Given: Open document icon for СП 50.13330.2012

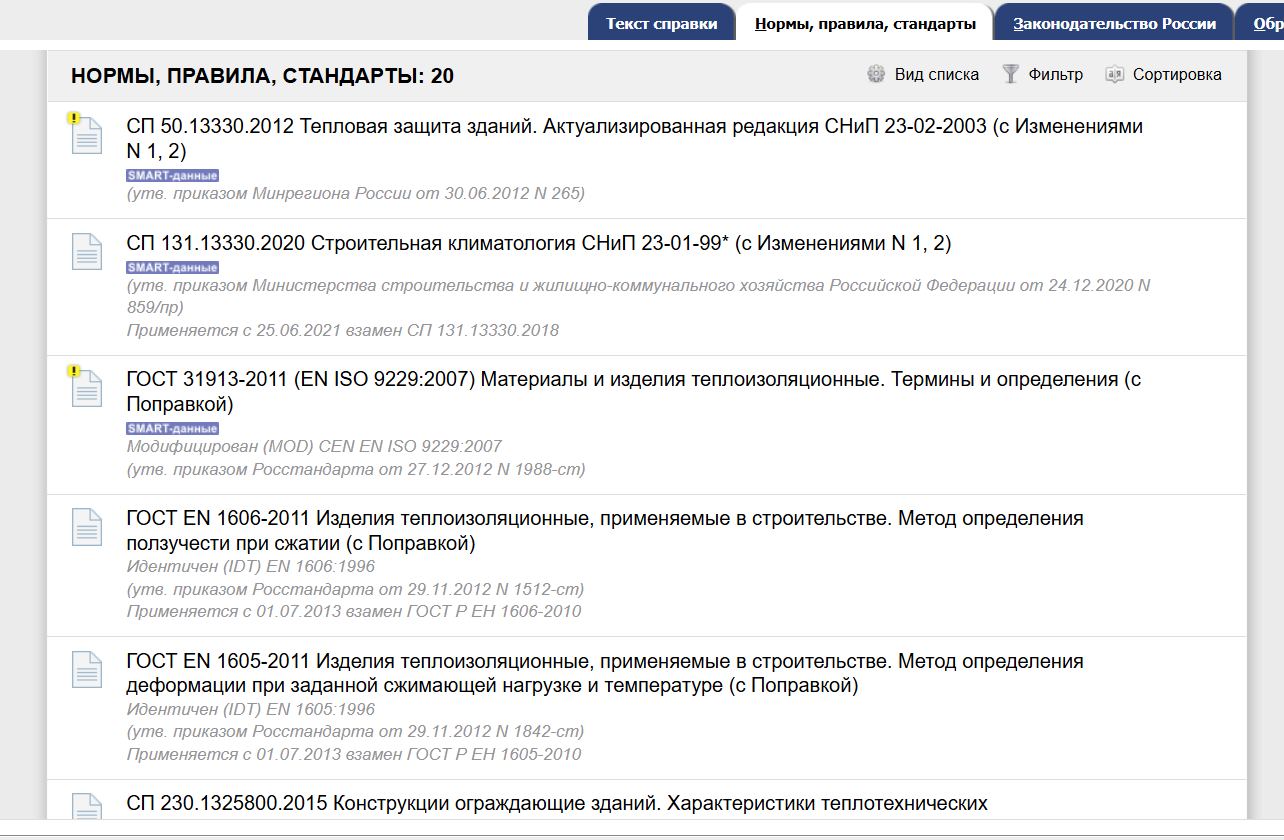Looking at the screenshot, I should 86,134.
